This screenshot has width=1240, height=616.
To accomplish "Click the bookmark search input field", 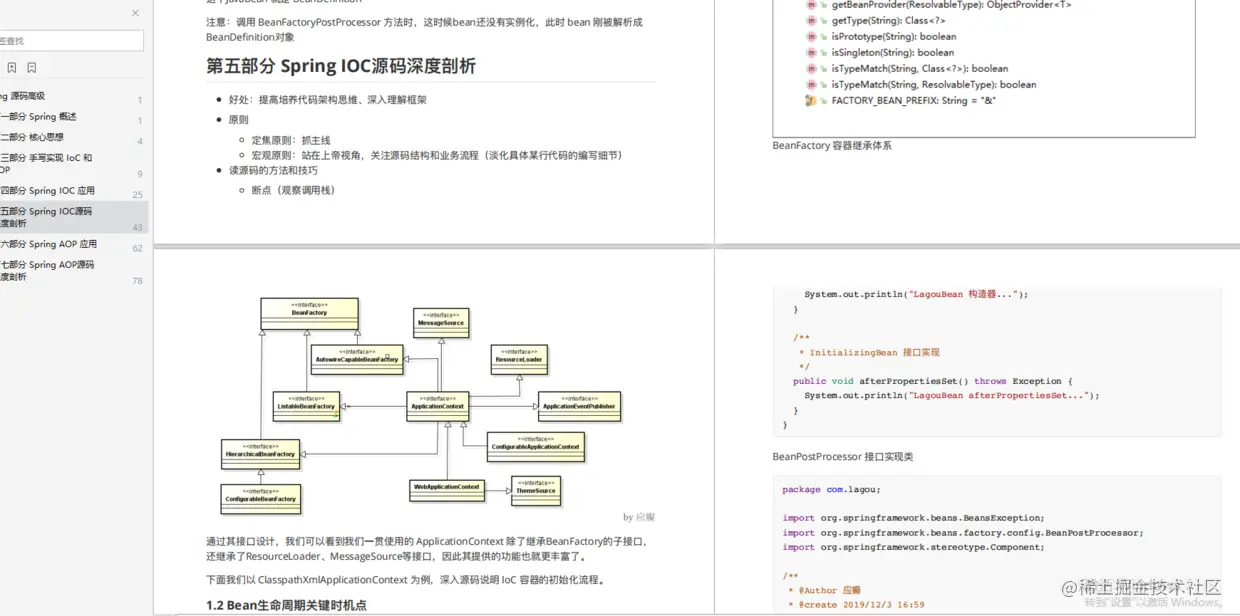I will coord(71,41).
